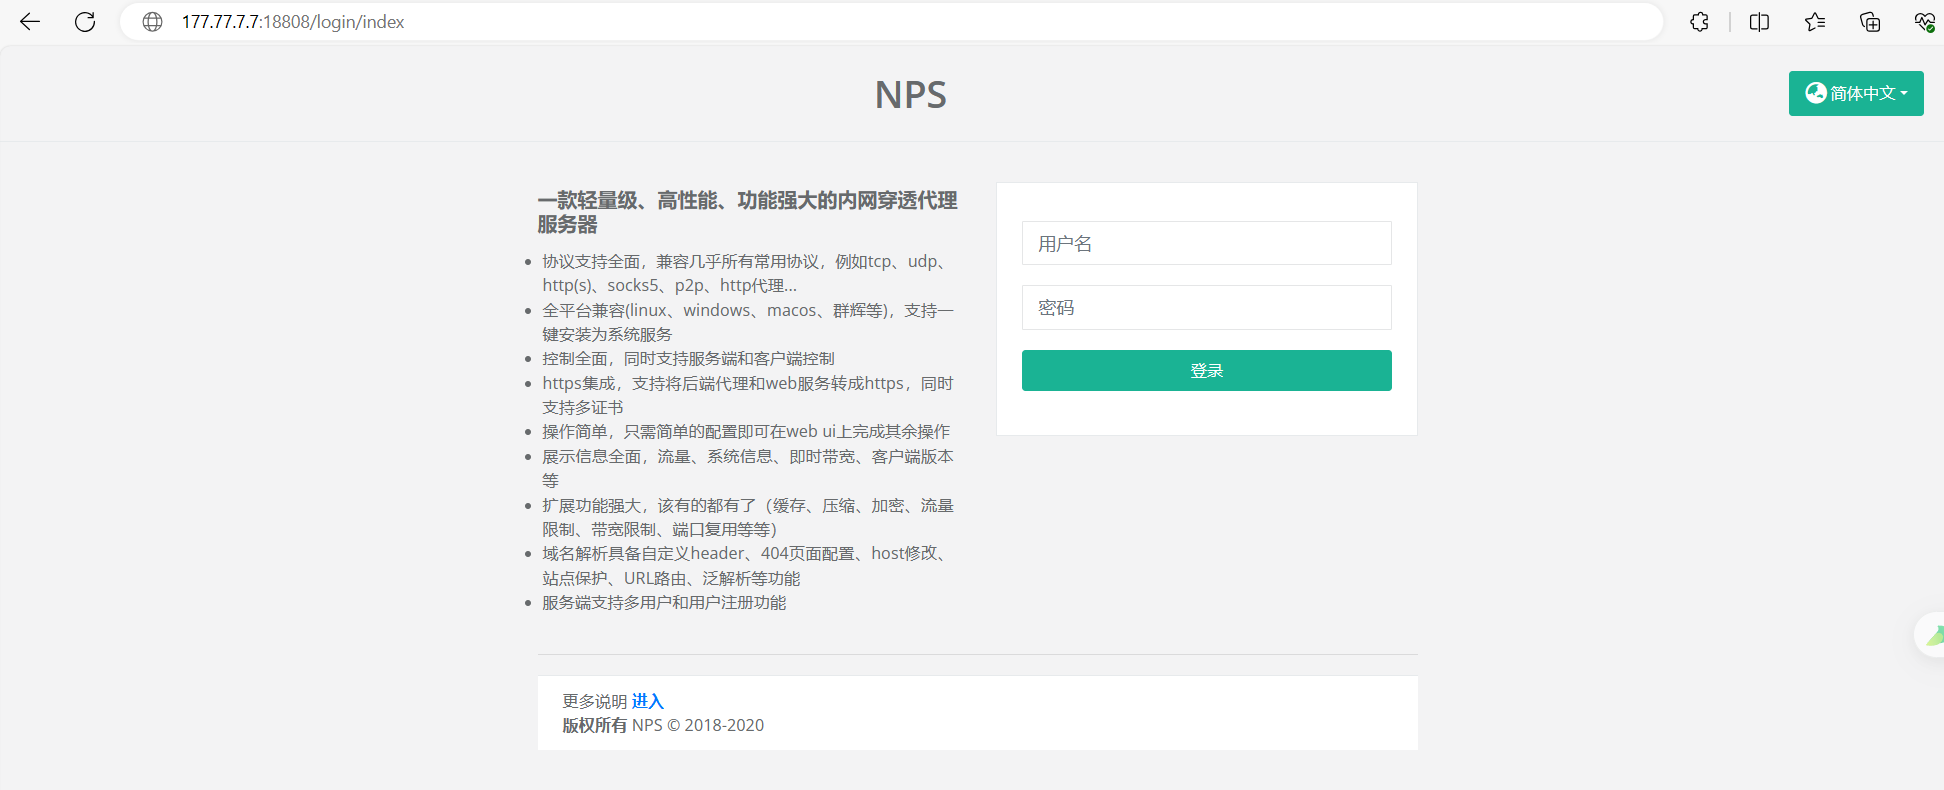The height and width of the screenshot is (790, 1944).
Task: Click the 更多说明 label text
Action: [594, 701]
